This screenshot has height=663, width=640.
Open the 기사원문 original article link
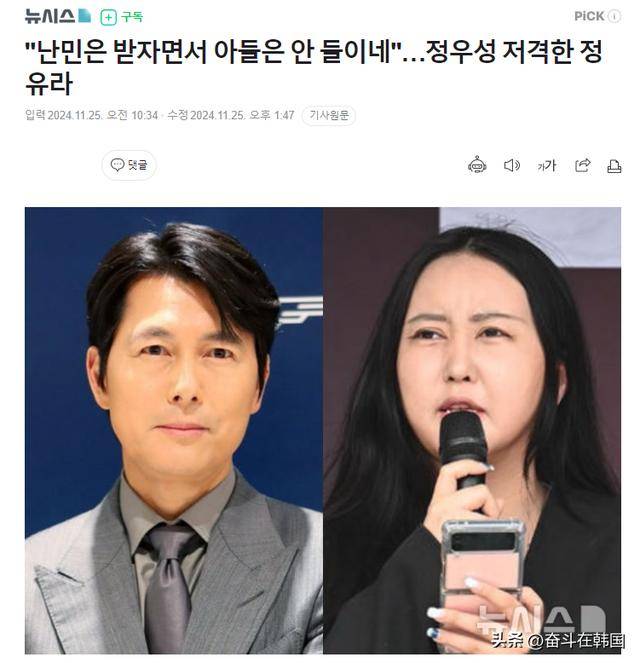coord(329,115)
